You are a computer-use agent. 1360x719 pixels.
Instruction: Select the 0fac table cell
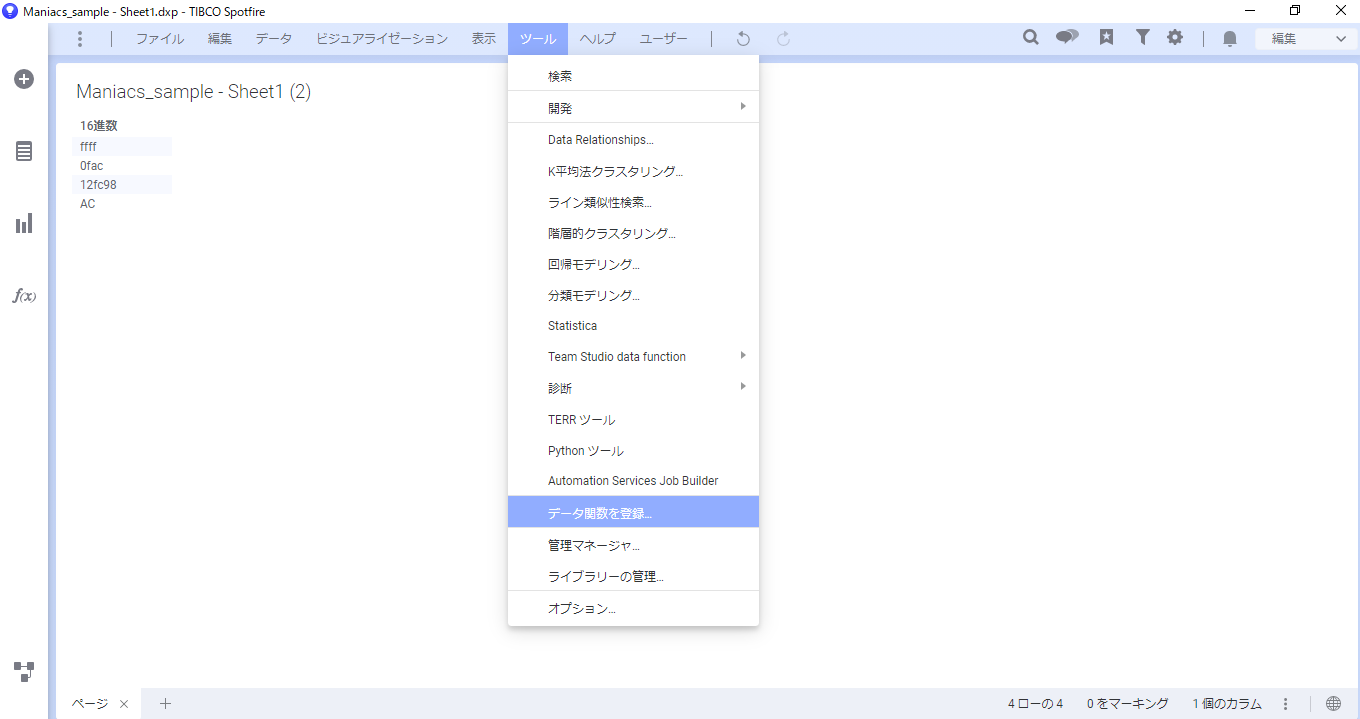124,165
